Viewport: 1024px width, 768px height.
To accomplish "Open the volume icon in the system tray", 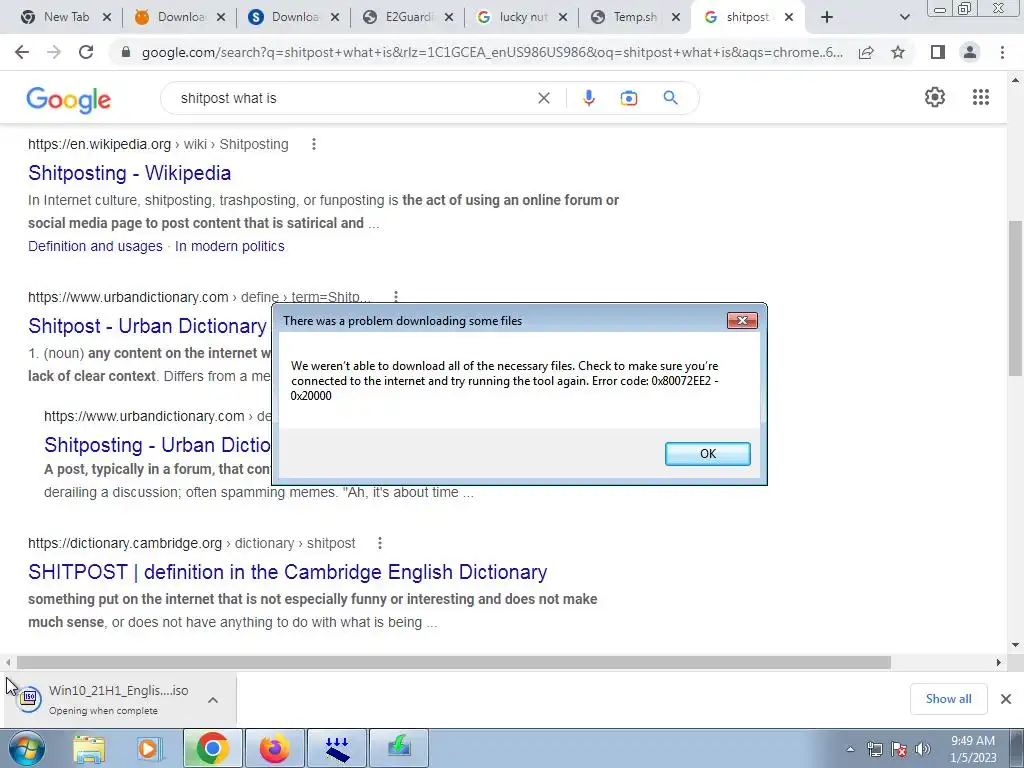I will pos(923,749).
